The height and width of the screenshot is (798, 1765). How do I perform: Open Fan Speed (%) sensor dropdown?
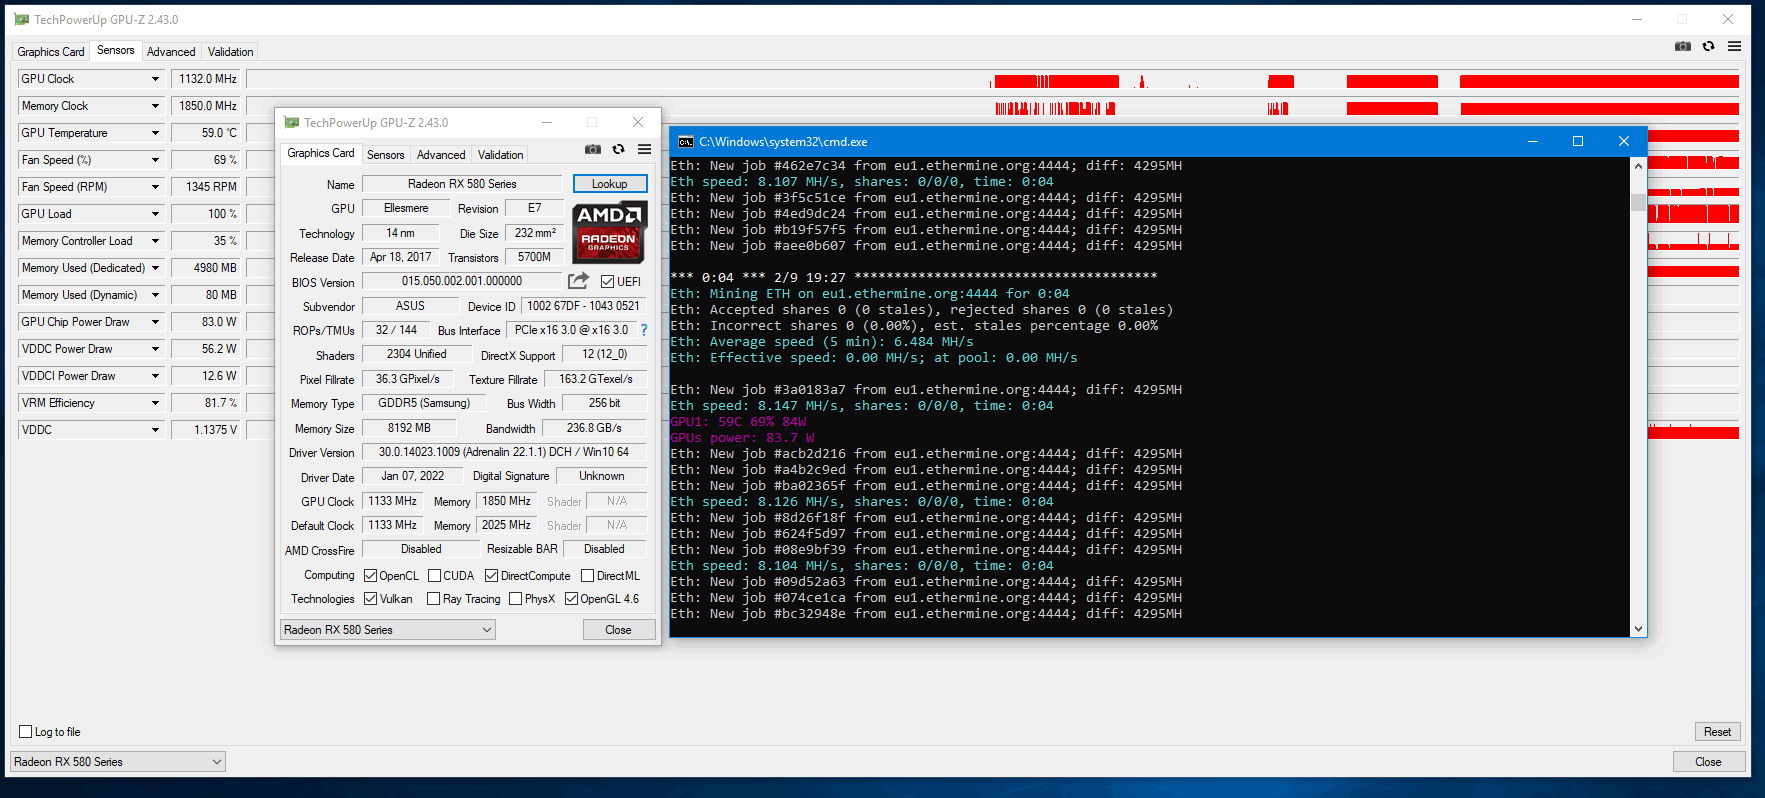[x=155, y=160]
